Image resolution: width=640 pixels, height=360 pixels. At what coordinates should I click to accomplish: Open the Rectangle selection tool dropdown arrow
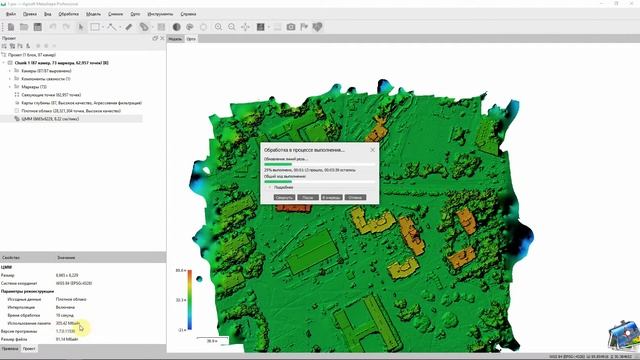(x=102, y=27)
